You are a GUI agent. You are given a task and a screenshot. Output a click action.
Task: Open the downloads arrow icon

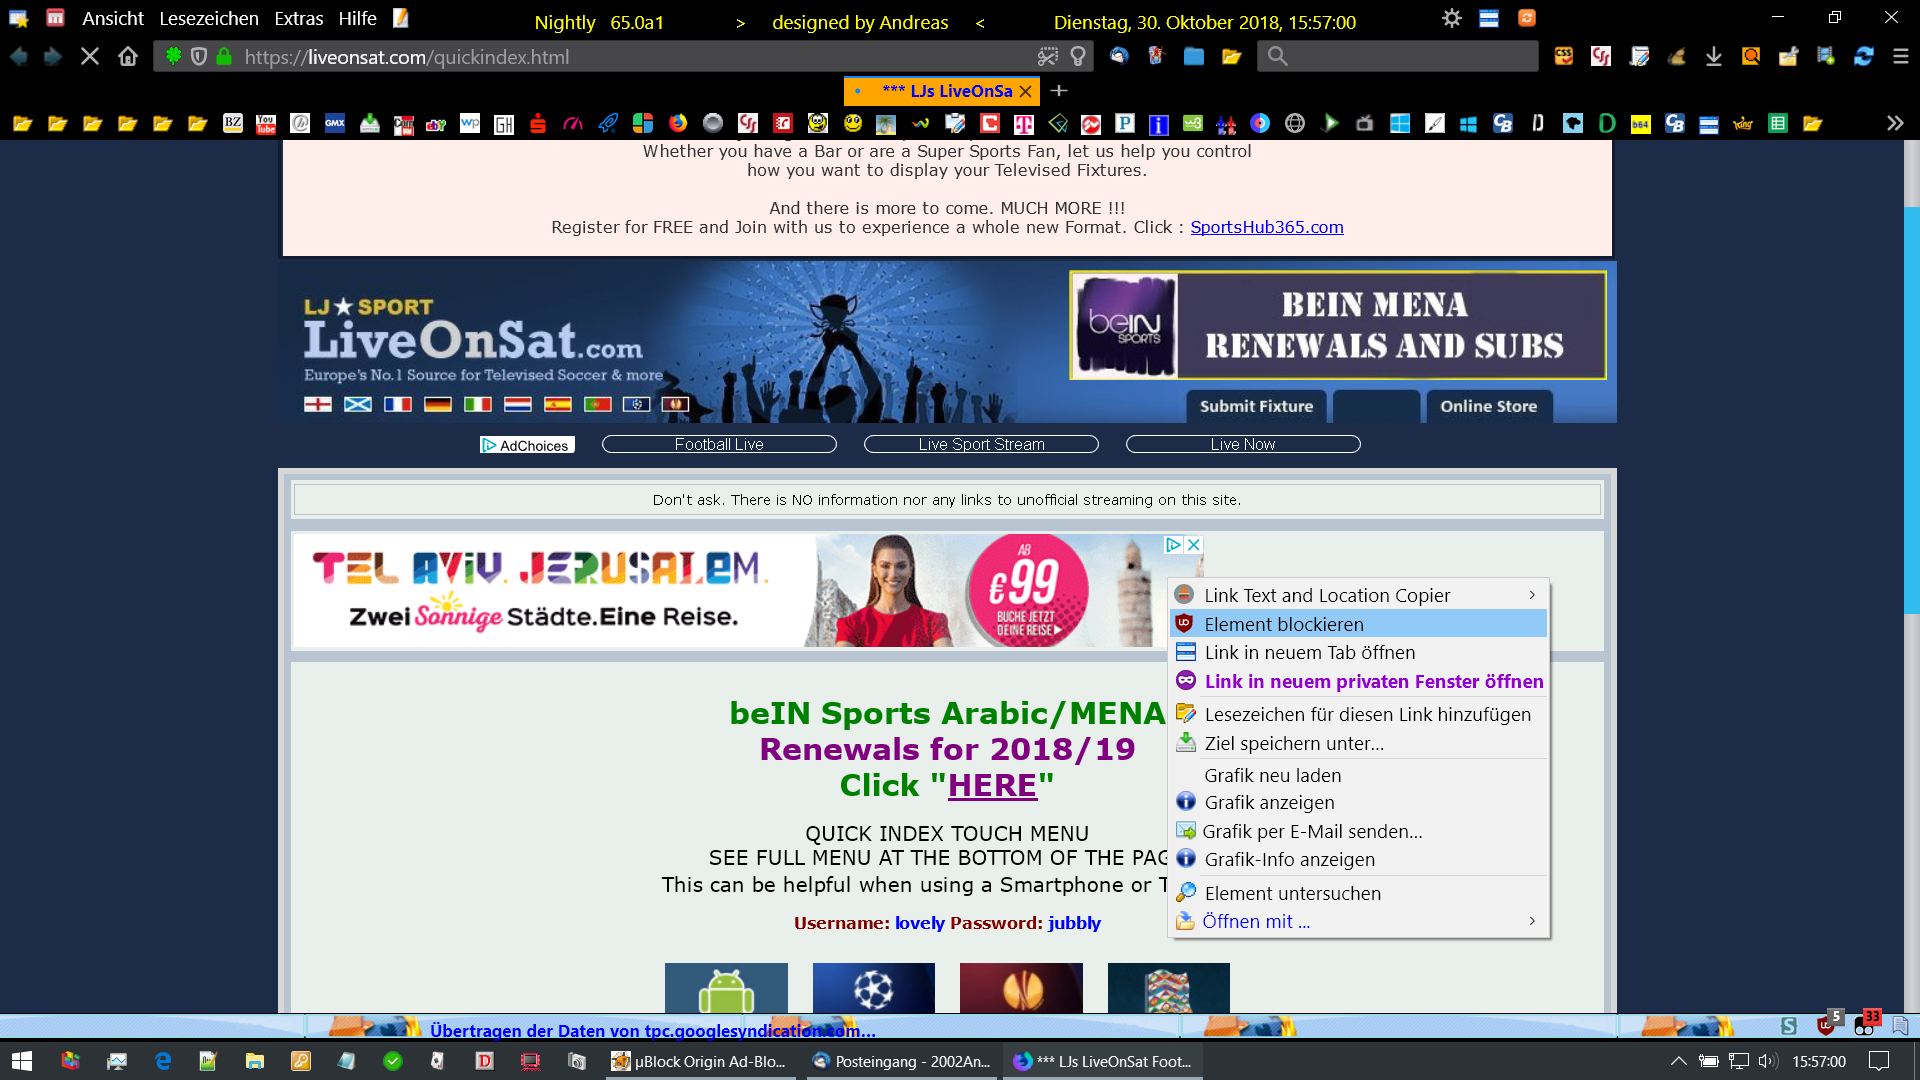click(x=1713, y=57)
